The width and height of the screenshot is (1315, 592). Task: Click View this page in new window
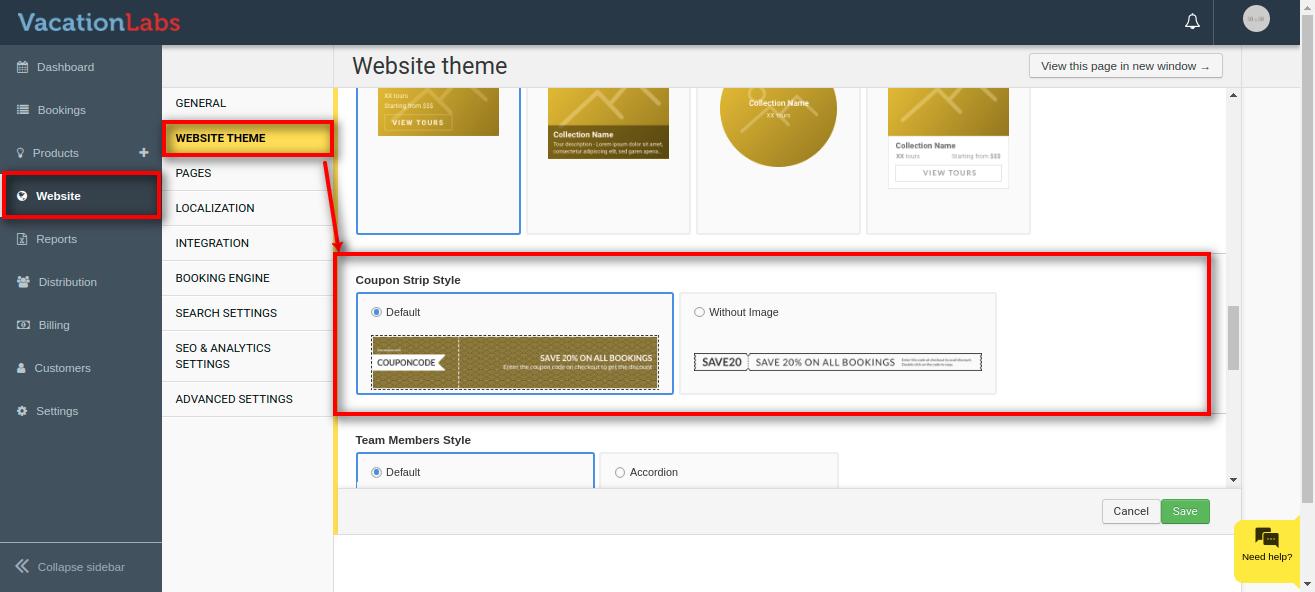coord(1125,66)
